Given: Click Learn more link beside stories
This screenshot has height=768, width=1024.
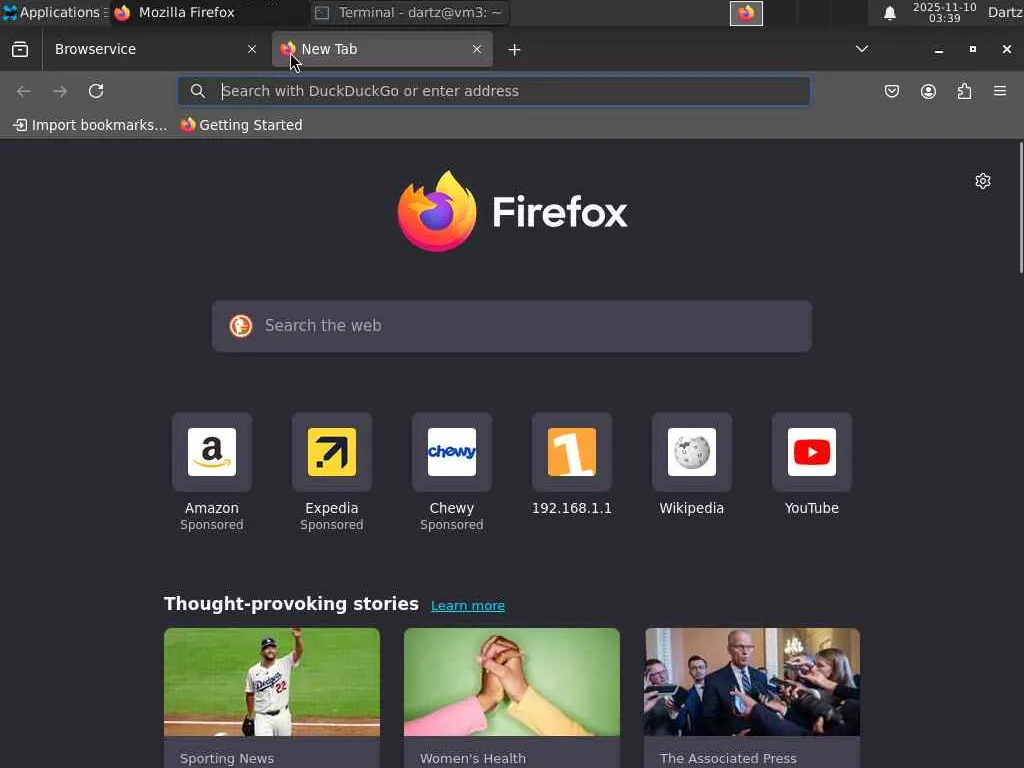Looking at the screenshot, I should 468,605.
